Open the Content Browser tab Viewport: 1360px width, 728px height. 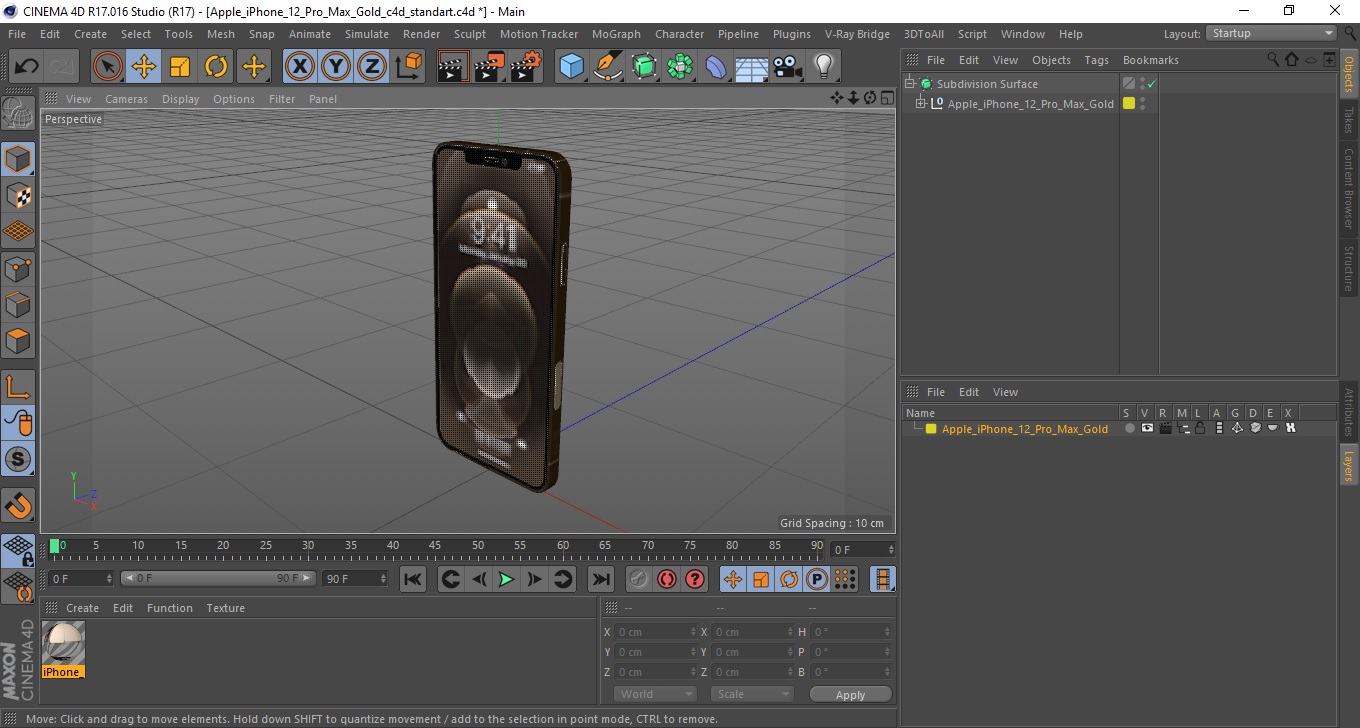pos(1349,188)
